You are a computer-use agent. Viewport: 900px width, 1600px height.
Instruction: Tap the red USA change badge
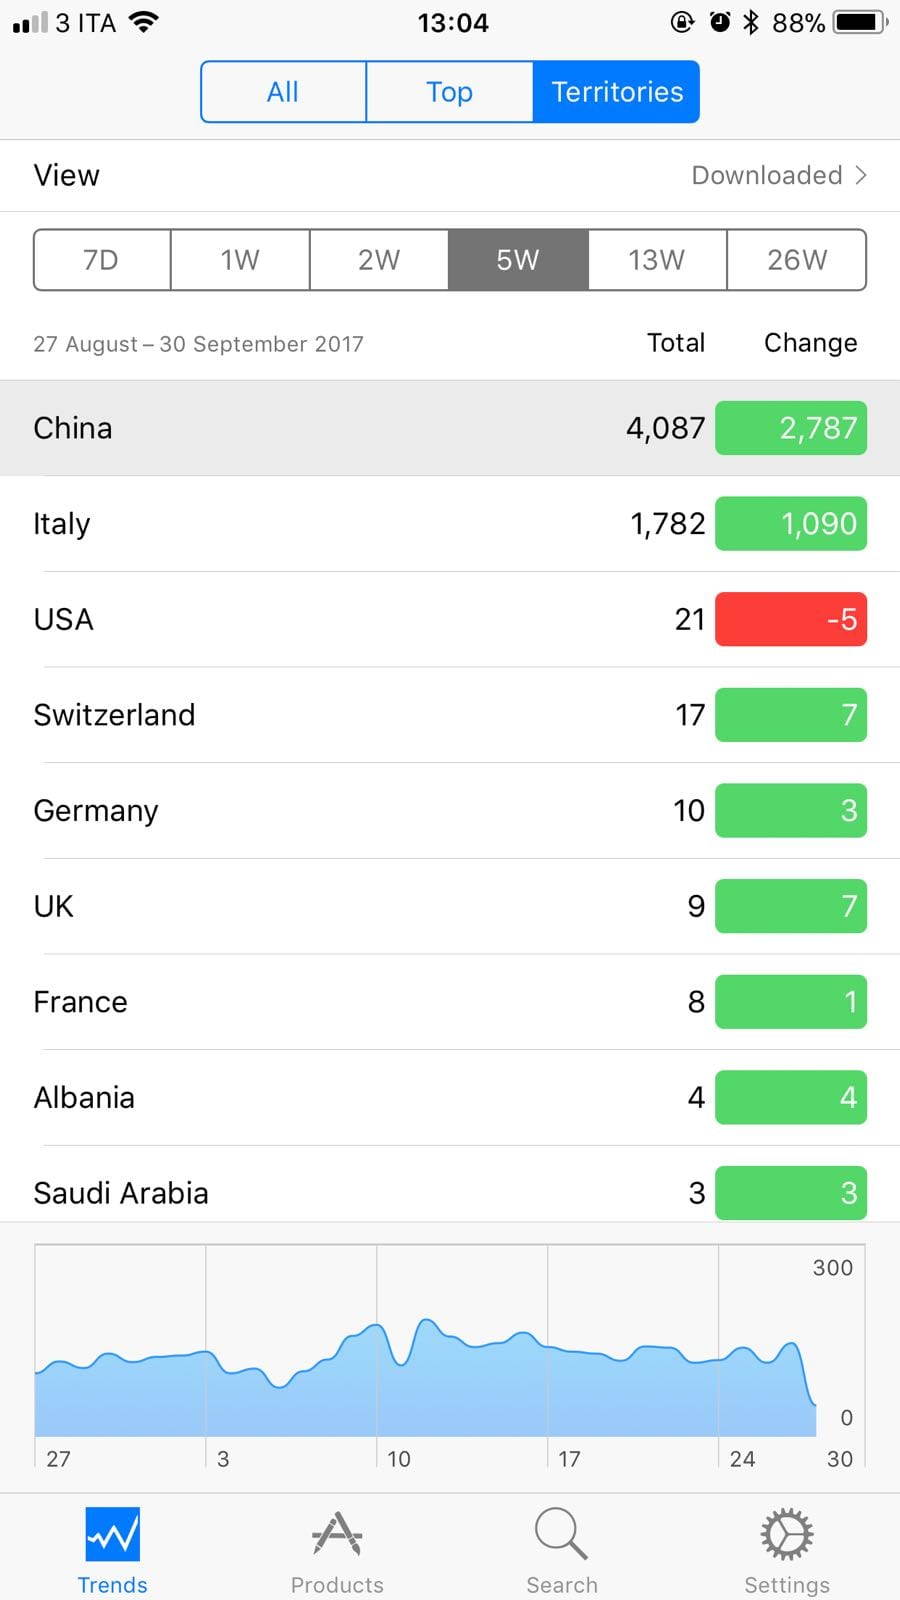[x=790, y=620]
